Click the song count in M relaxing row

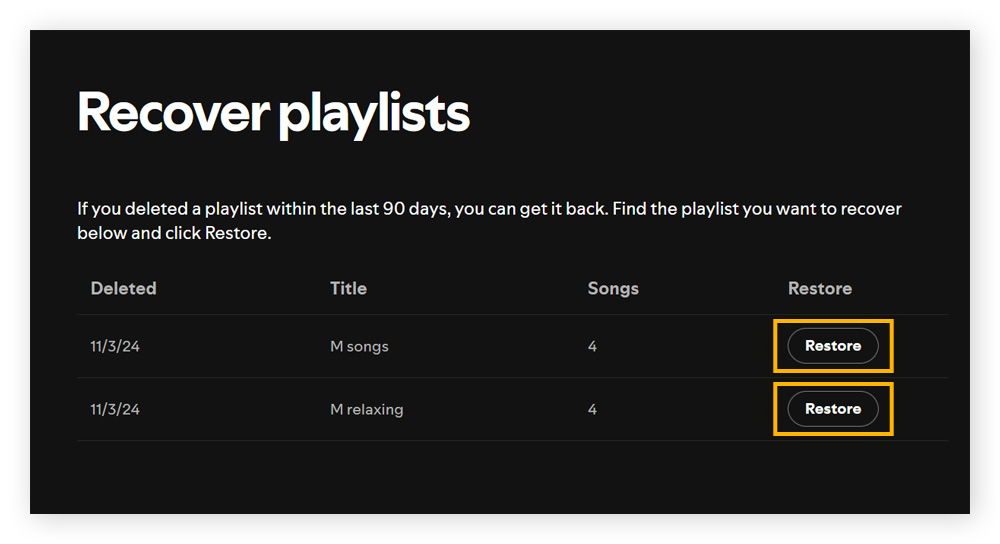click(x=592, y=409)
